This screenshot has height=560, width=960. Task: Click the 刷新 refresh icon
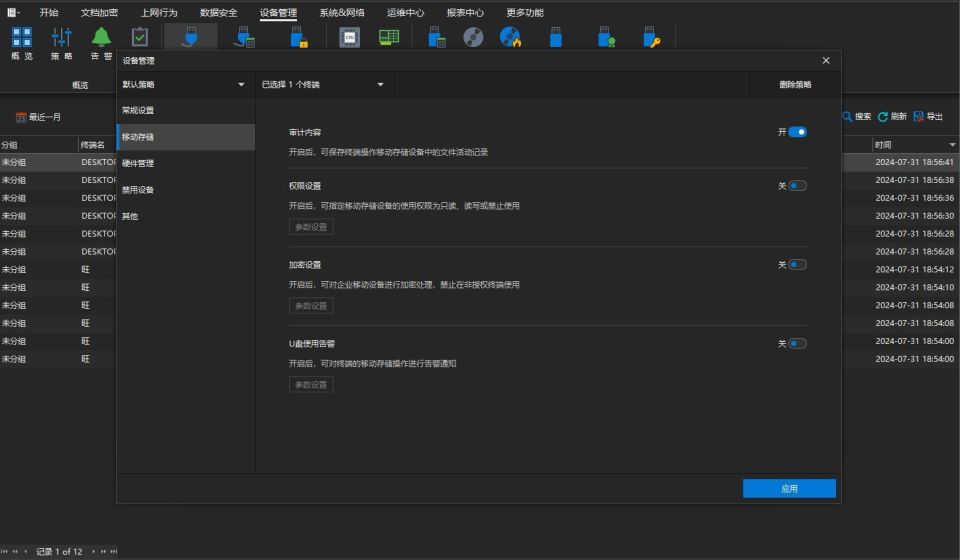pos(883,116)
